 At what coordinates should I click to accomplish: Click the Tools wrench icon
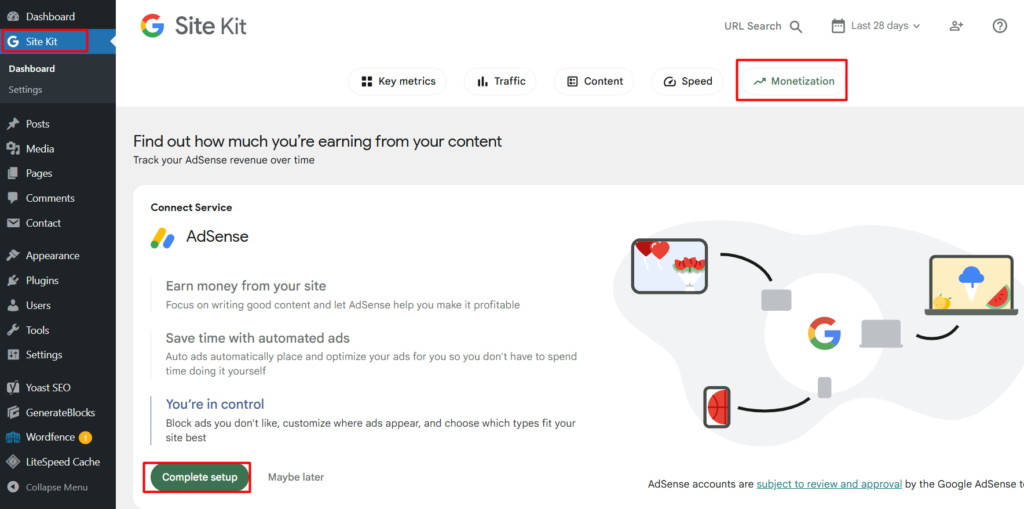pyautogui.click(x=13, y=330)
